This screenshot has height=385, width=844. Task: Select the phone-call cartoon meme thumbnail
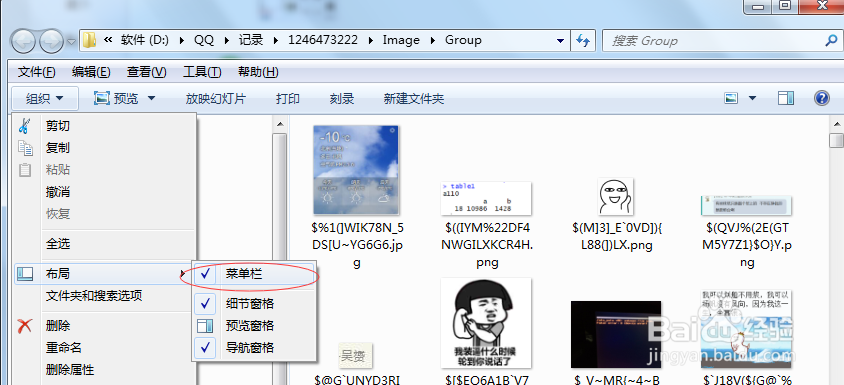pos(486,323)
